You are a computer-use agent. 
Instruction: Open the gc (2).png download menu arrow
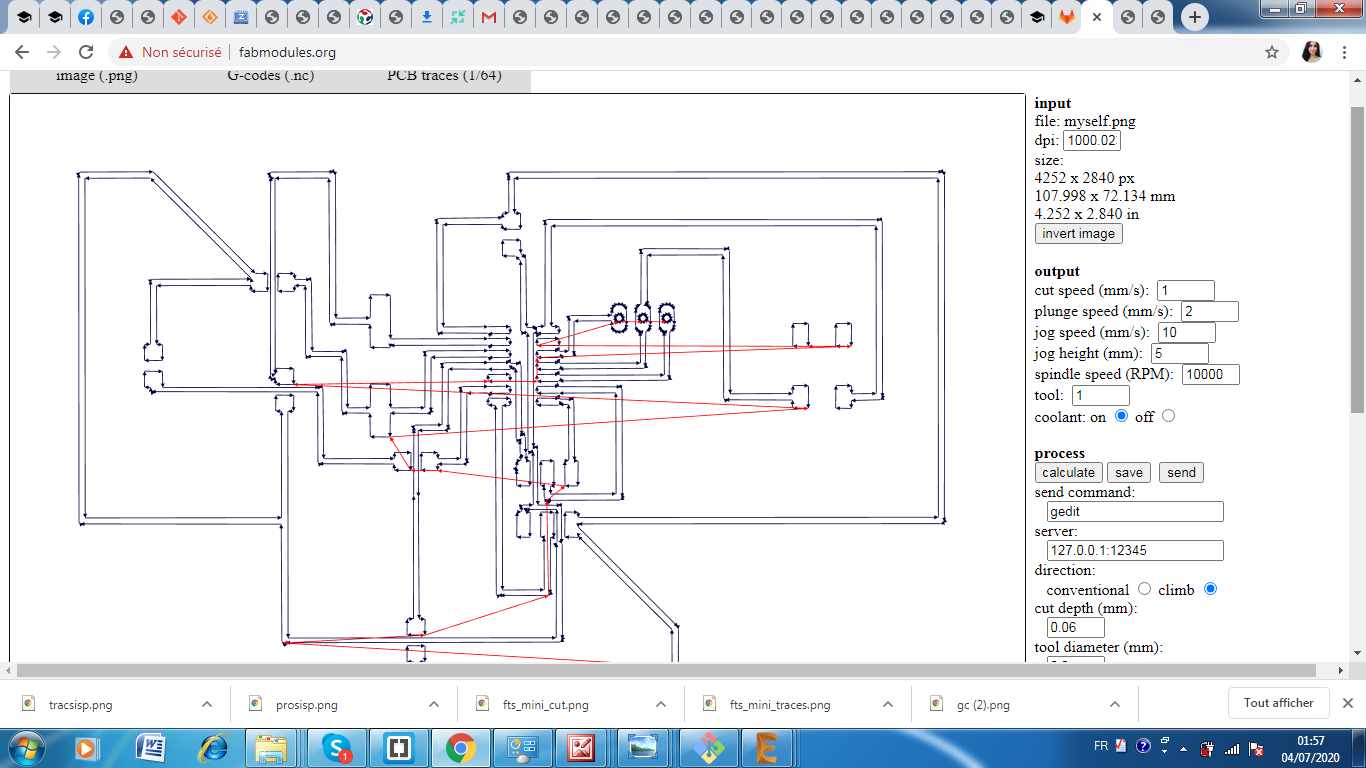[x=1115, y=704]
